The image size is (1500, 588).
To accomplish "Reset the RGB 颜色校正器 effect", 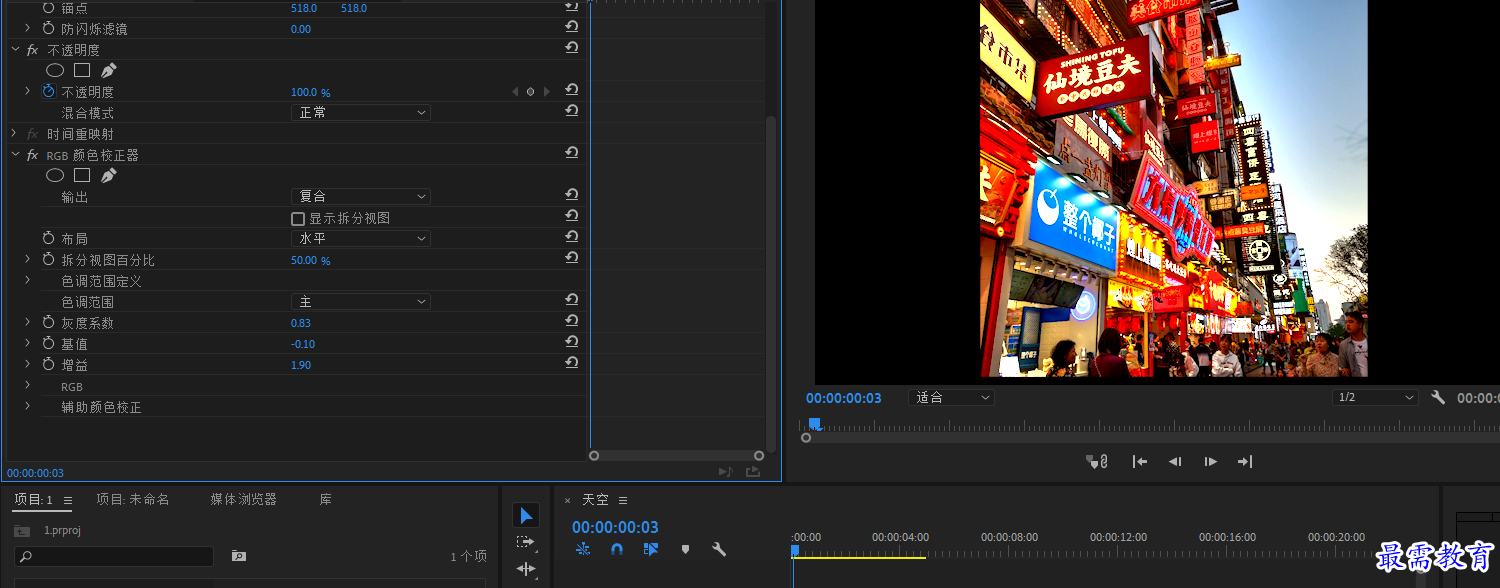I will click(x=572, y=153).
